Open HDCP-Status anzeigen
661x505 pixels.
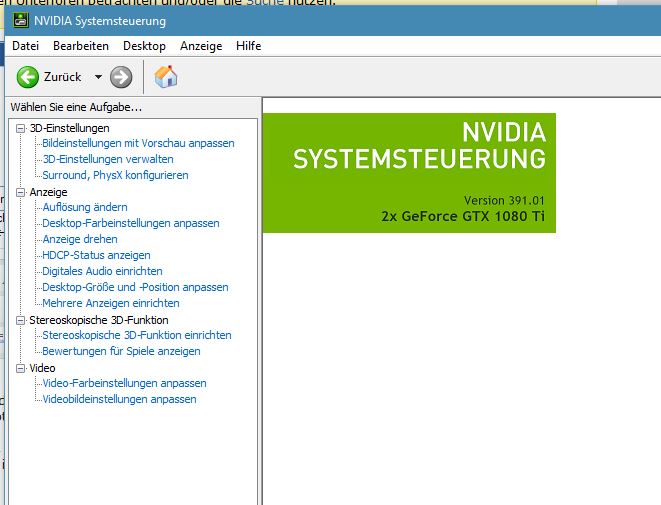coord(96,255)
